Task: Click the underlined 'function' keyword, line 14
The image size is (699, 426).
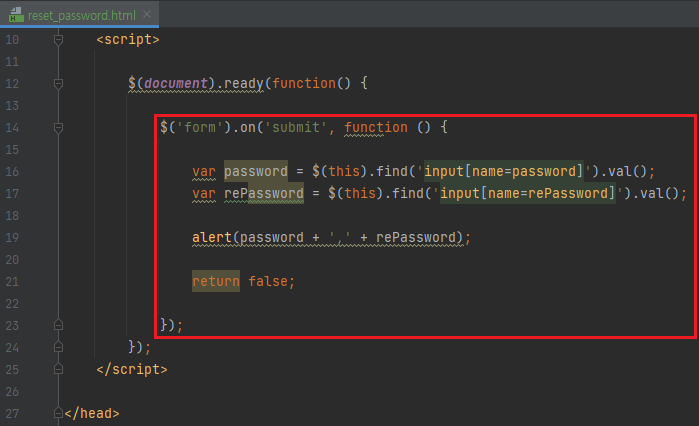Action: [376, 127]
